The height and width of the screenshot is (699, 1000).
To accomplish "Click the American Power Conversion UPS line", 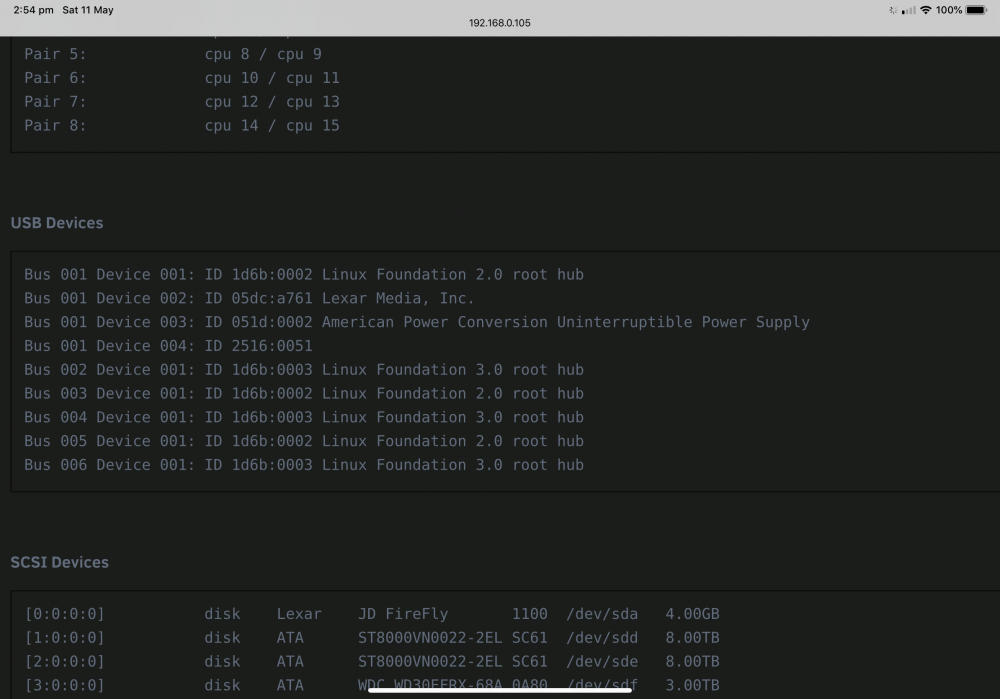I will coord(416,322).
